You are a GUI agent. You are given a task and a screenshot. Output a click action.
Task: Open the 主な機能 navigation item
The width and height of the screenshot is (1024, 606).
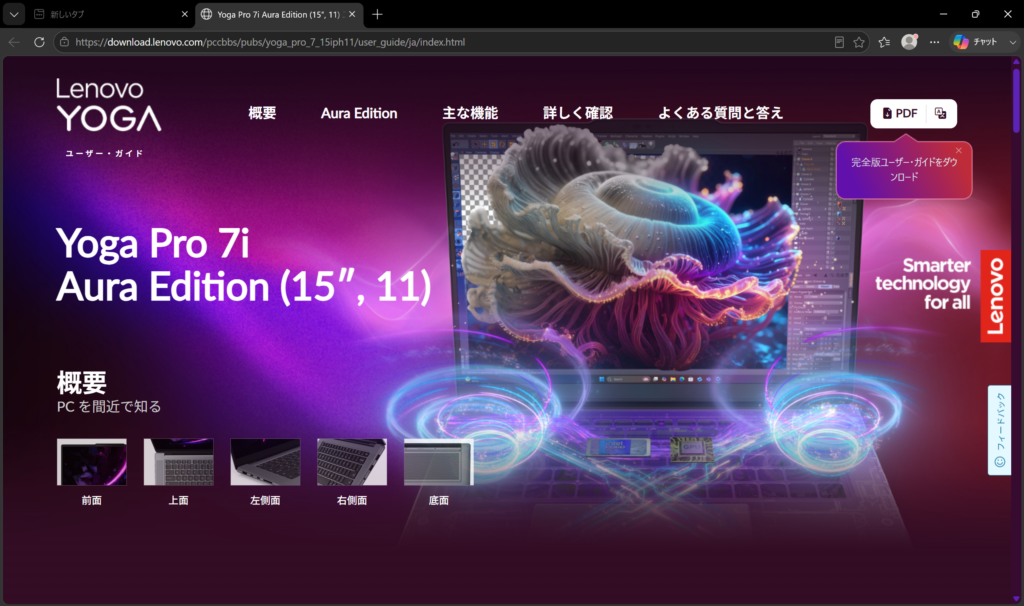coord(470,113)
